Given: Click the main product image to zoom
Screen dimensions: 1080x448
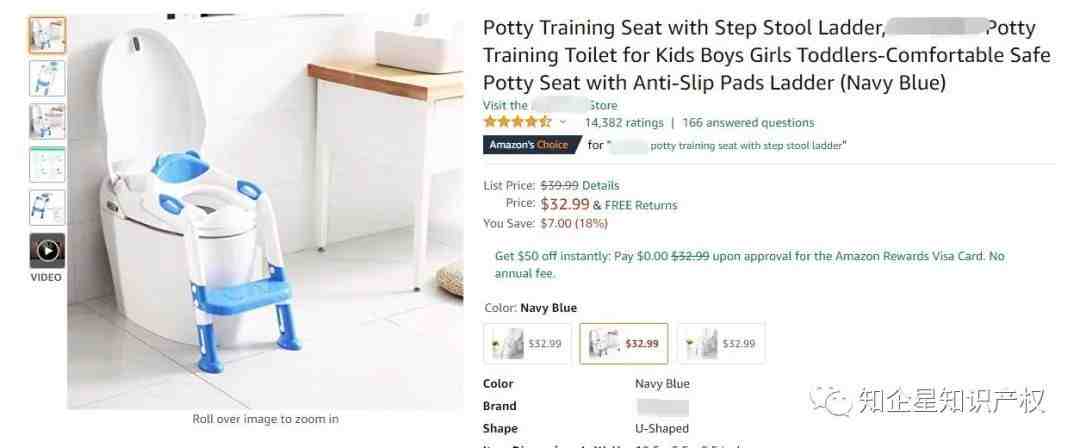Looking at the screenshot, I should 265,212.
